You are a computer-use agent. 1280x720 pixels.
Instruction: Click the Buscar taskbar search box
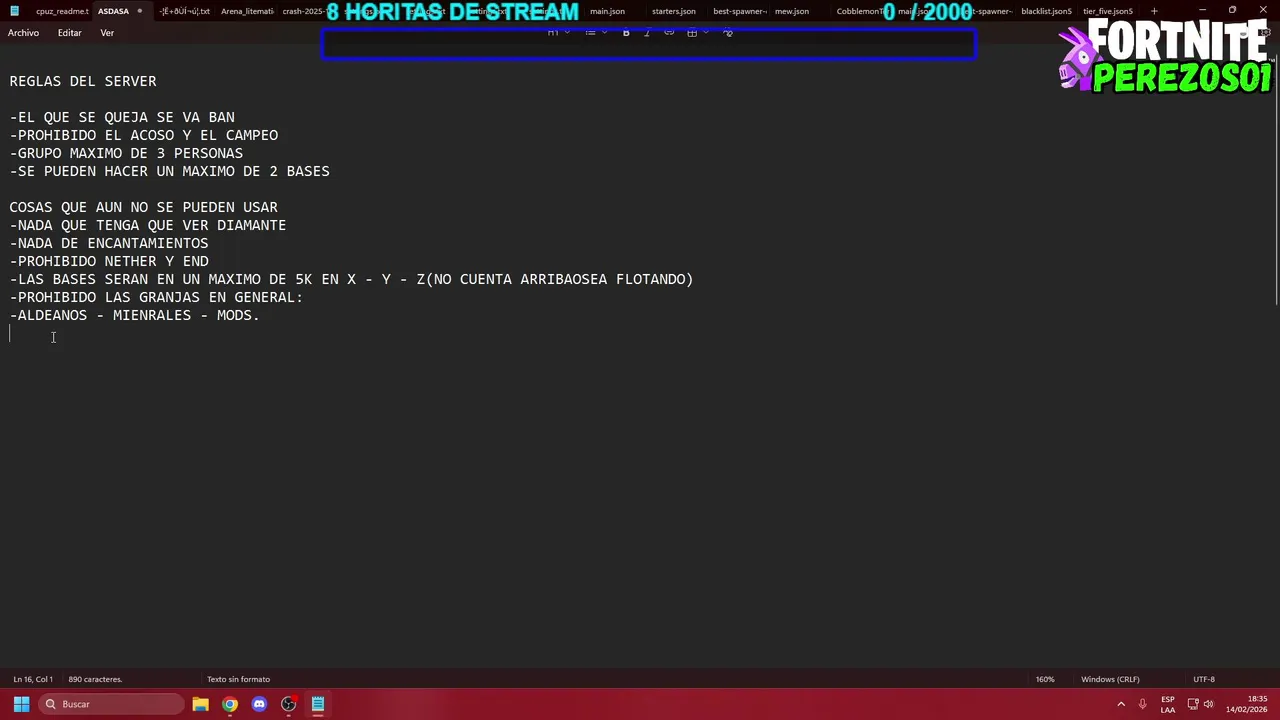click(x=112, y=704)
